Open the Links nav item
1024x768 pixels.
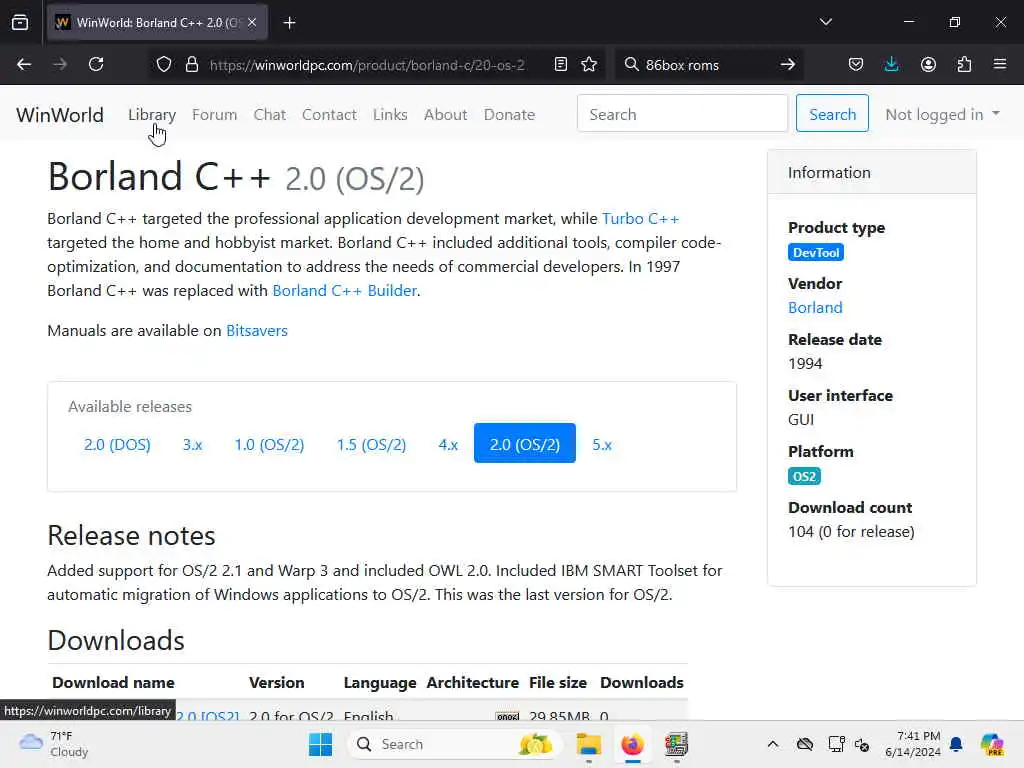point(390,115)
